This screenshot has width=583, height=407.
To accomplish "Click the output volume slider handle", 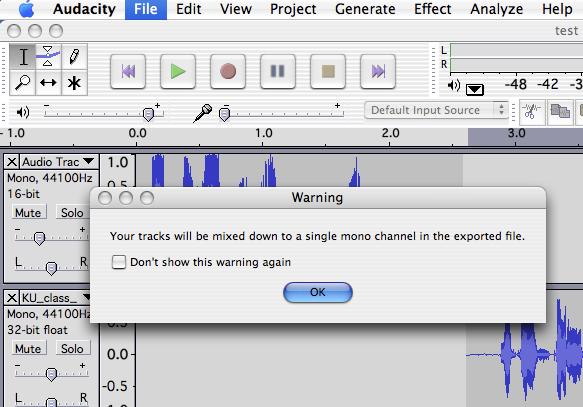I will tap(148, 114).
